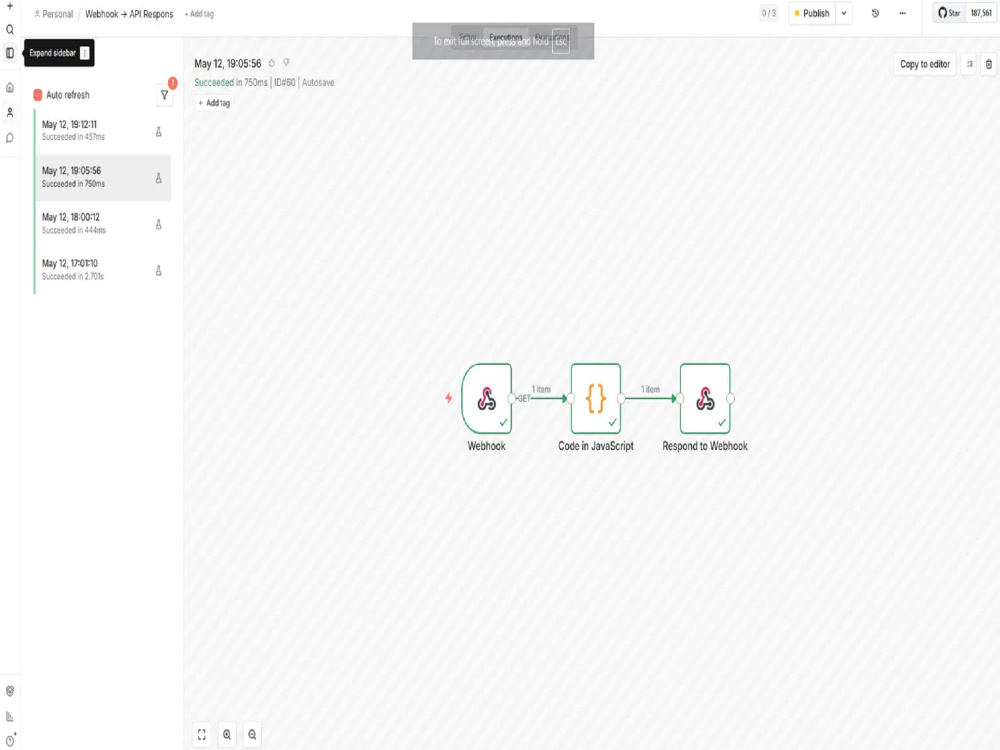
Task: Click the ID#60 execution label
Action: pos(284,82)
